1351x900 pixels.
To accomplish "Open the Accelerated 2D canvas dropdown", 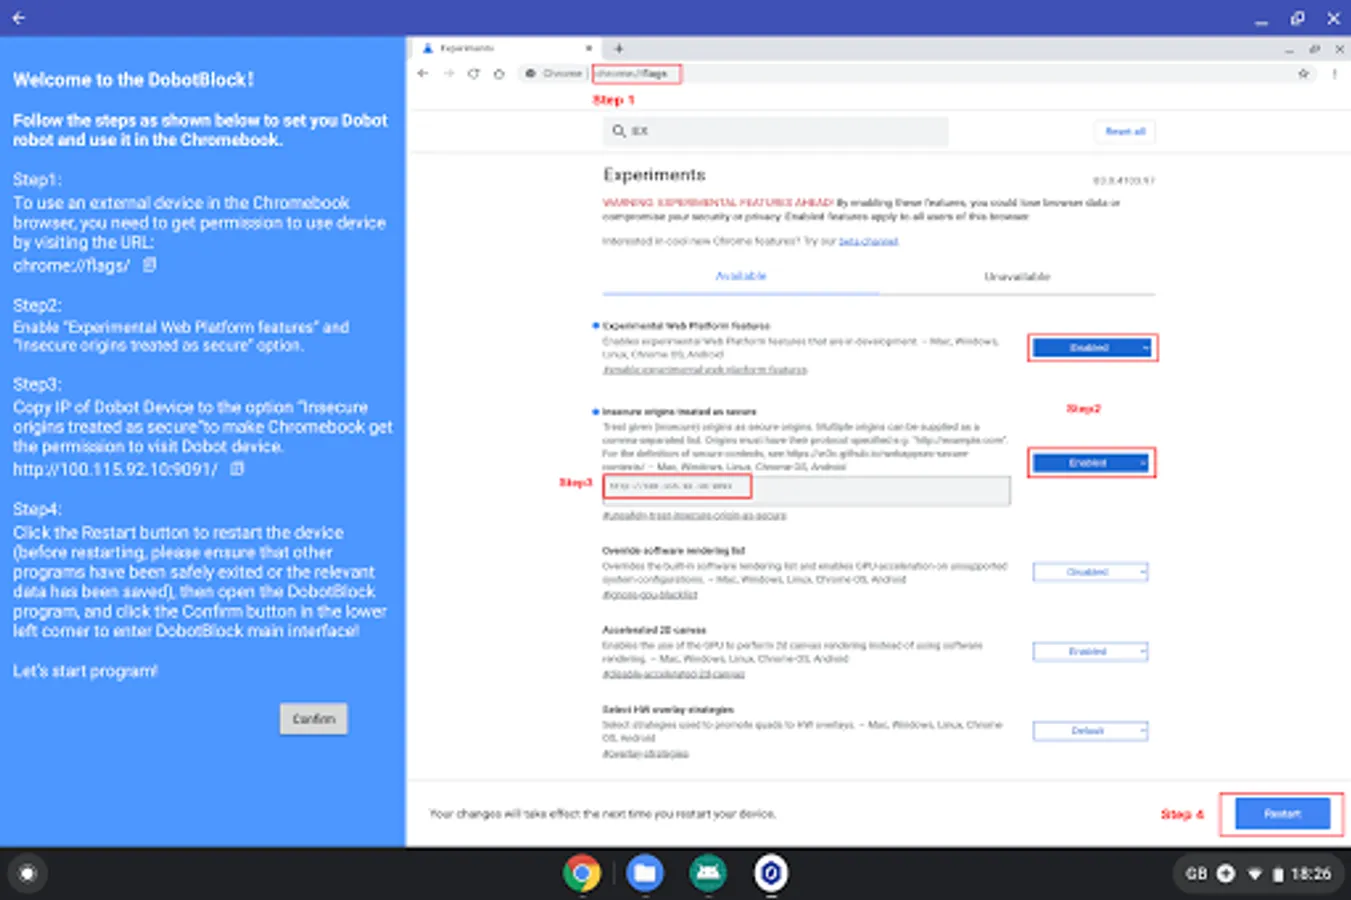I will coord(1090,651).
